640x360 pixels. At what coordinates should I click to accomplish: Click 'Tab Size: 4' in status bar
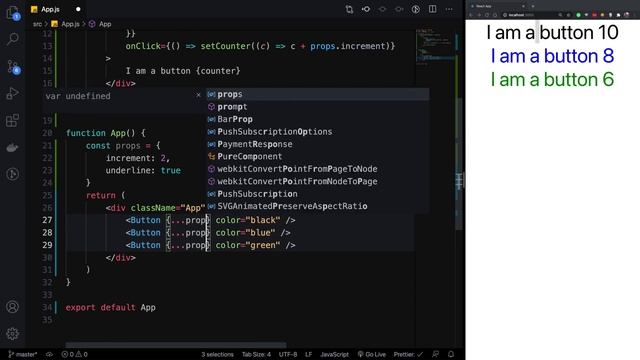256,354
